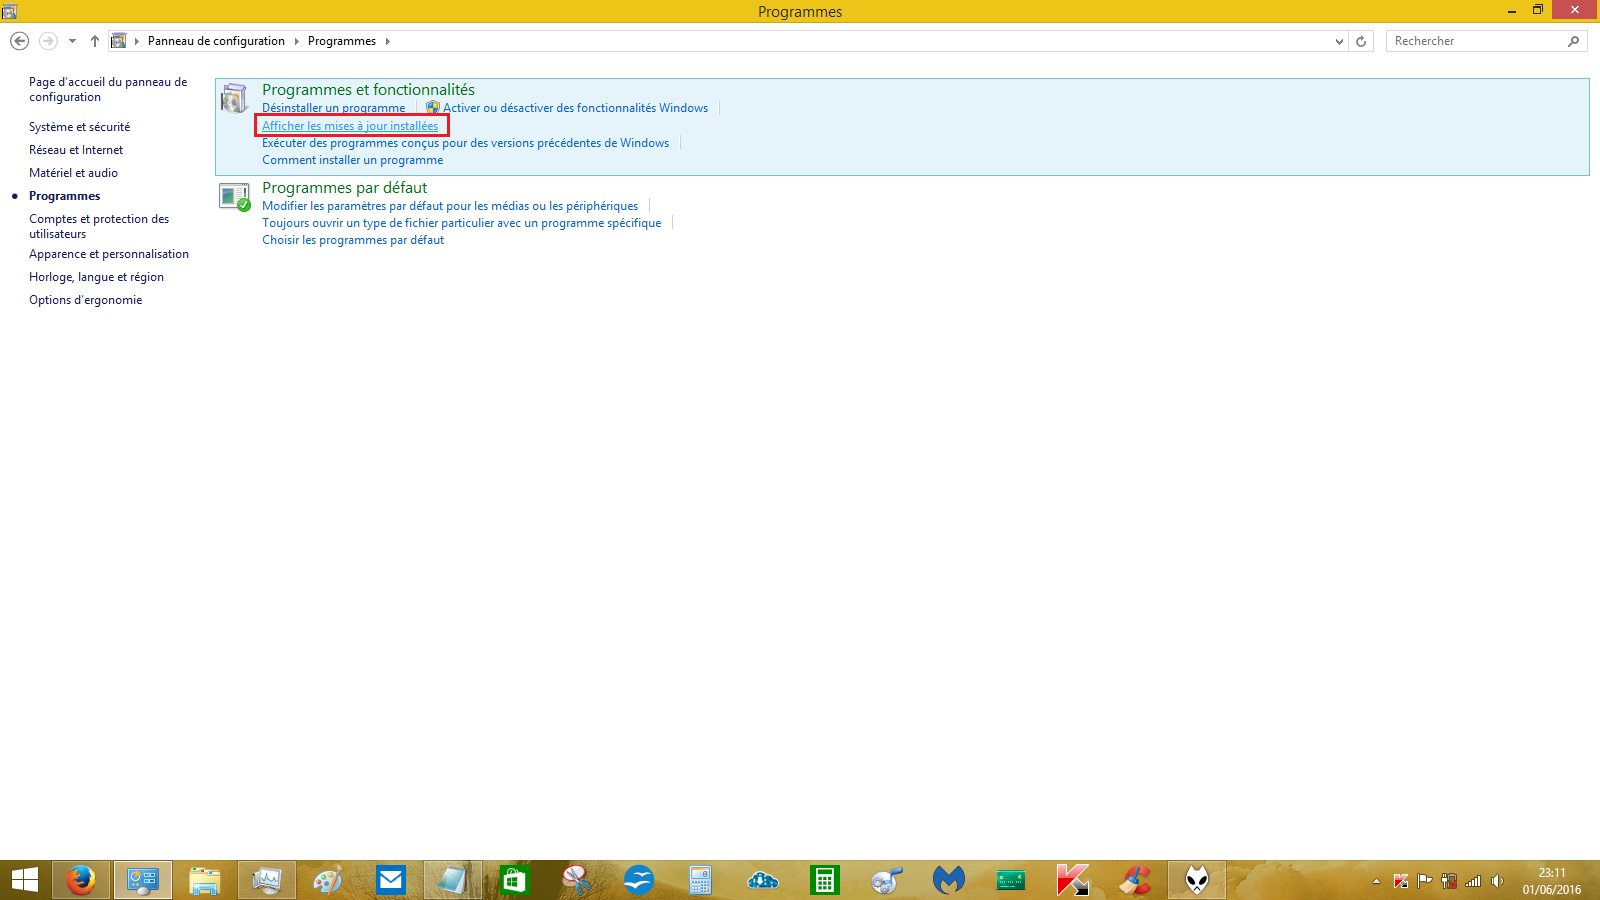Viewport: 1600px width, 900px height.
Task: Refresh the address bar view
Action: 1361,41
